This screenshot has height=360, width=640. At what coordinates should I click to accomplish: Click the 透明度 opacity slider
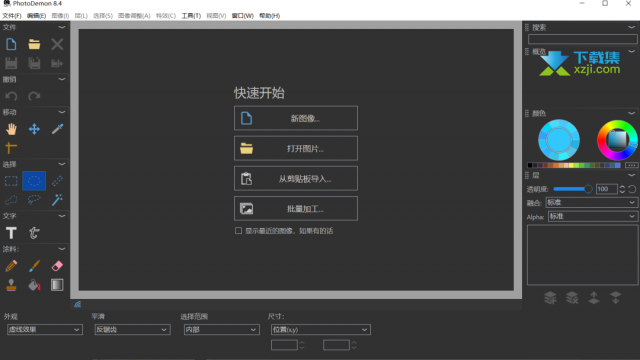coord(572,189)
